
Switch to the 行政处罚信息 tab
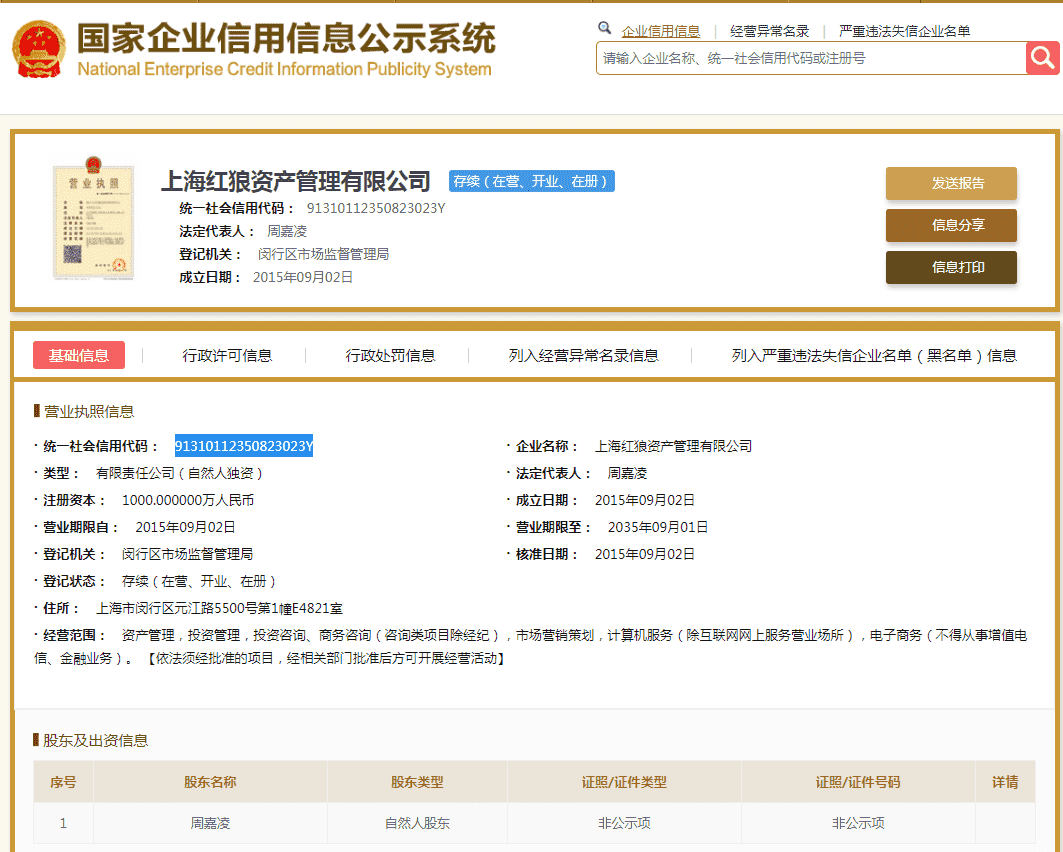(390, 355)
